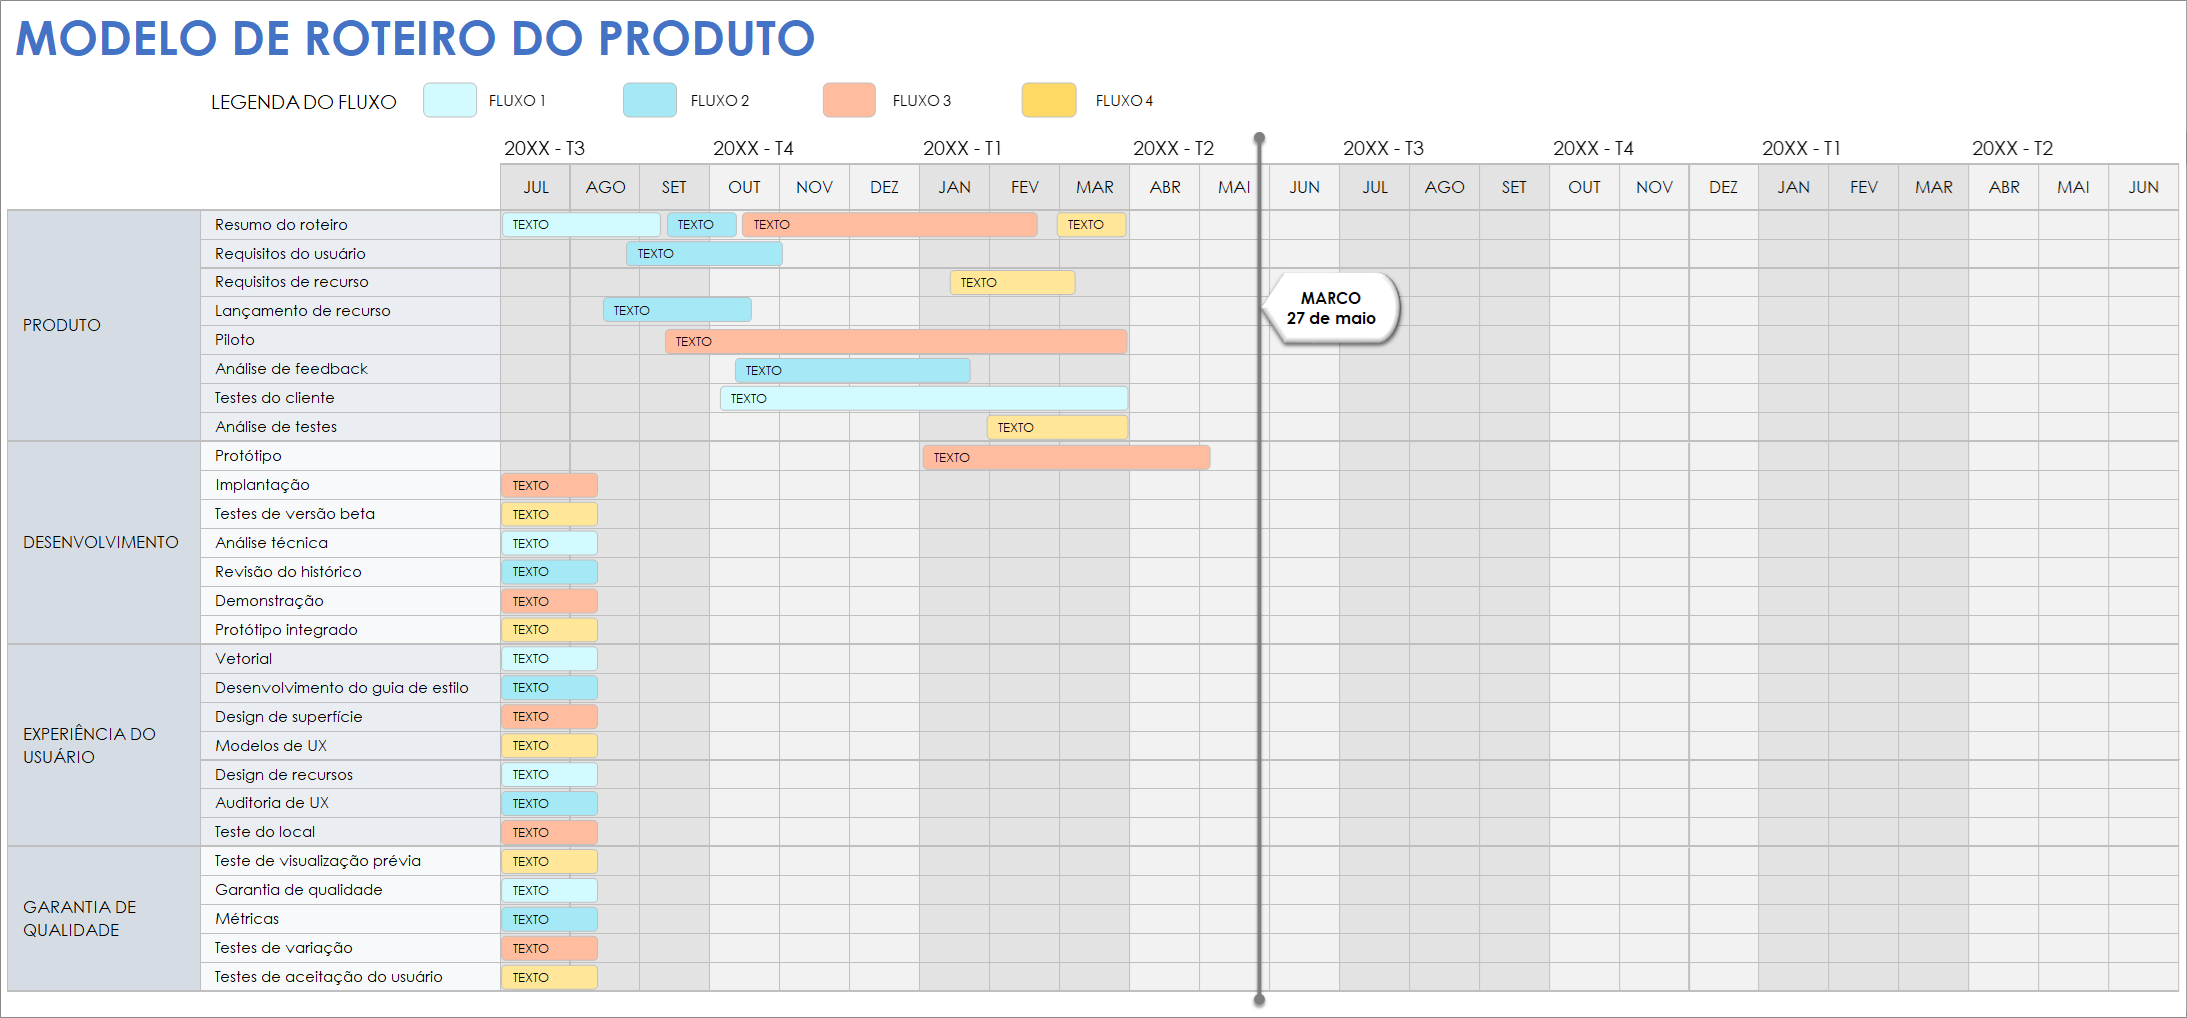Click the top handle of the milestone line
The height and width of the screenshot is (1018, 2187).
pyautogui.click(x=1259, y=138)
